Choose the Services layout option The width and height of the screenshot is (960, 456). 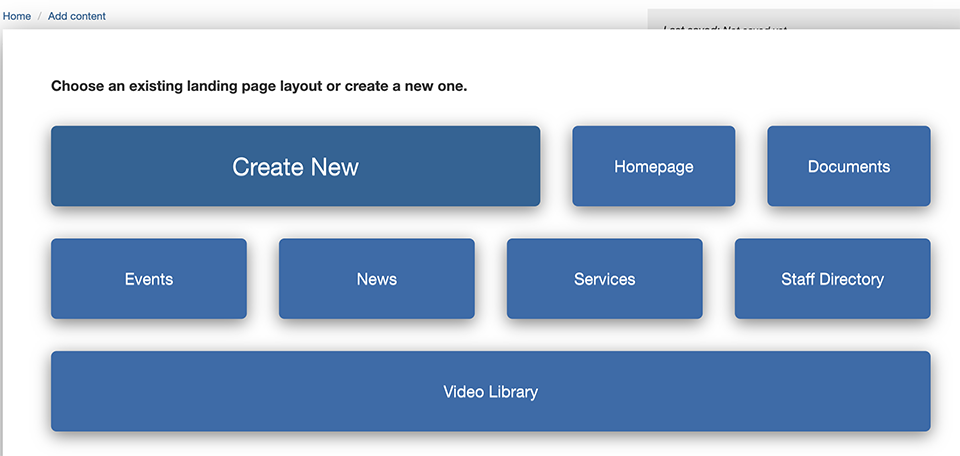coord(604,278)
